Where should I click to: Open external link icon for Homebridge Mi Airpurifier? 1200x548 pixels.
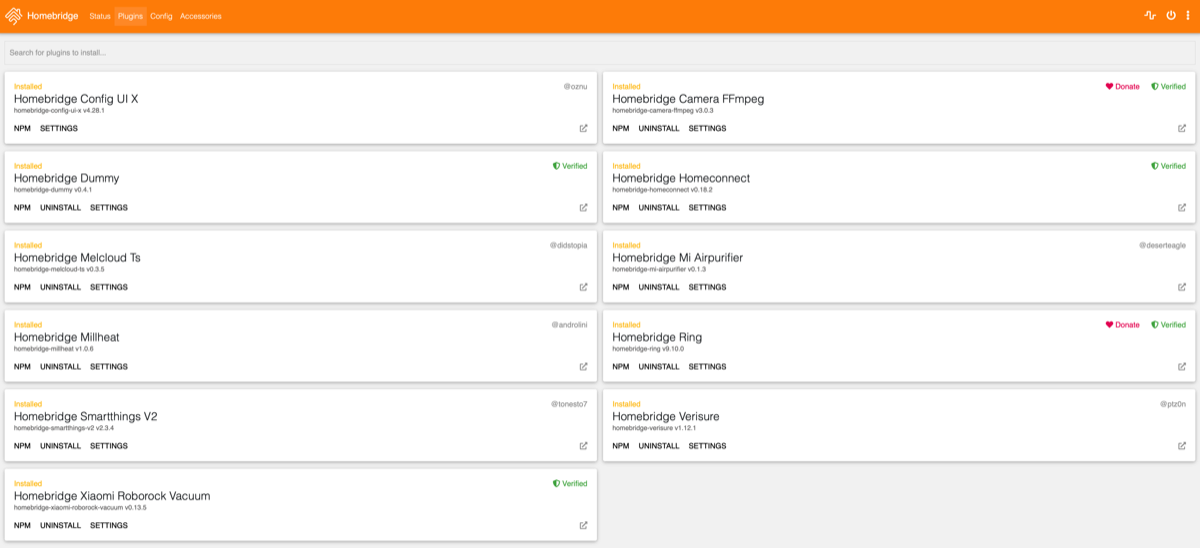(x=1182, y=287)
